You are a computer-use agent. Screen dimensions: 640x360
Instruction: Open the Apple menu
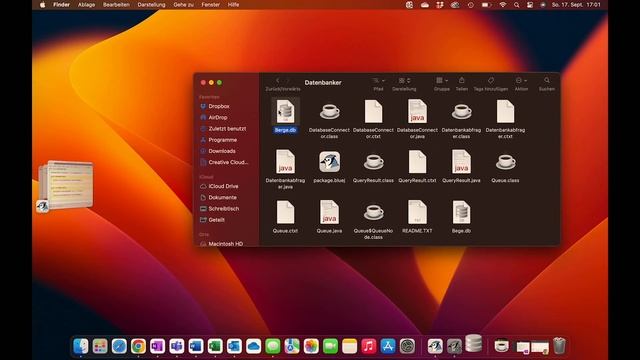pyautogui.click(x=42, y=5)
